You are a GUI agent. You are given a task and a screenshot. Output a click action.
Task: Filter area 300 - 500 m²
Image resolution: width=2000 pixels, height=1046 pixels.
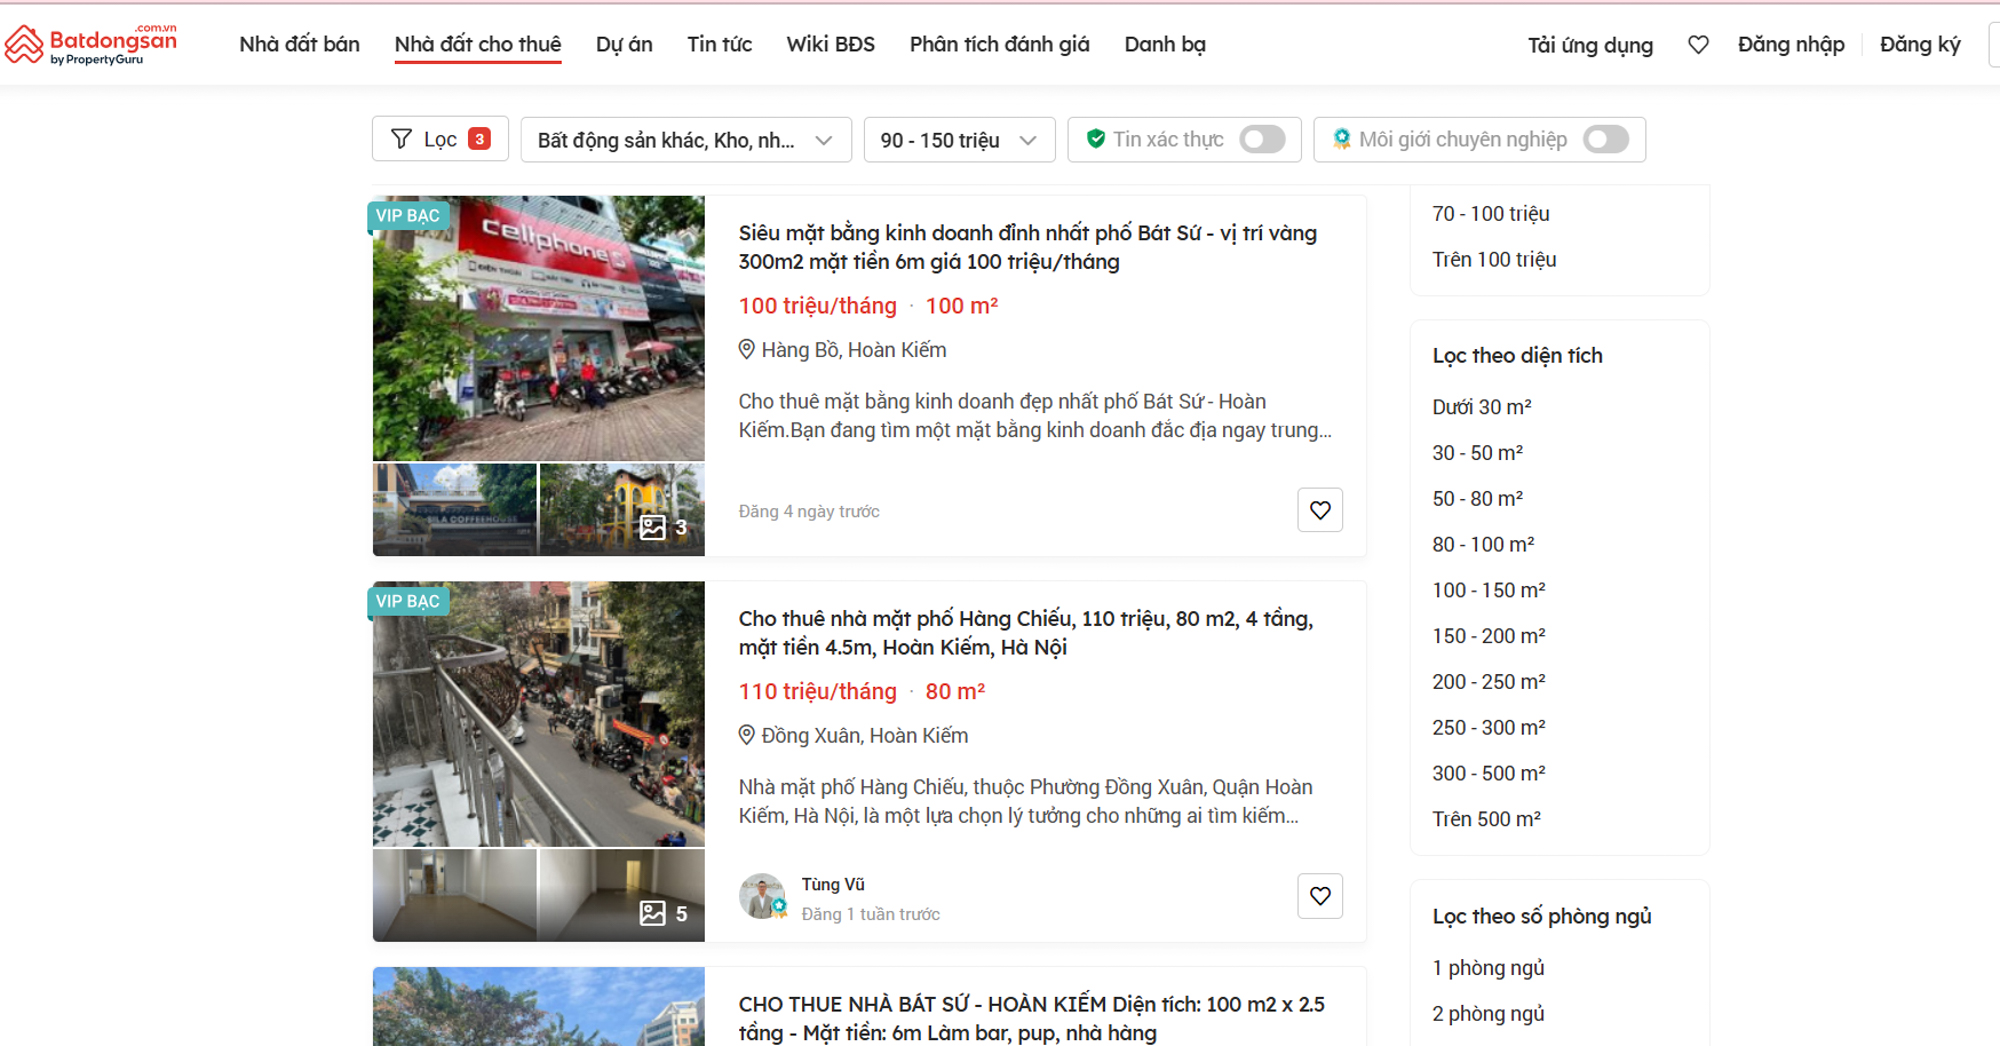coord(1488,773)
